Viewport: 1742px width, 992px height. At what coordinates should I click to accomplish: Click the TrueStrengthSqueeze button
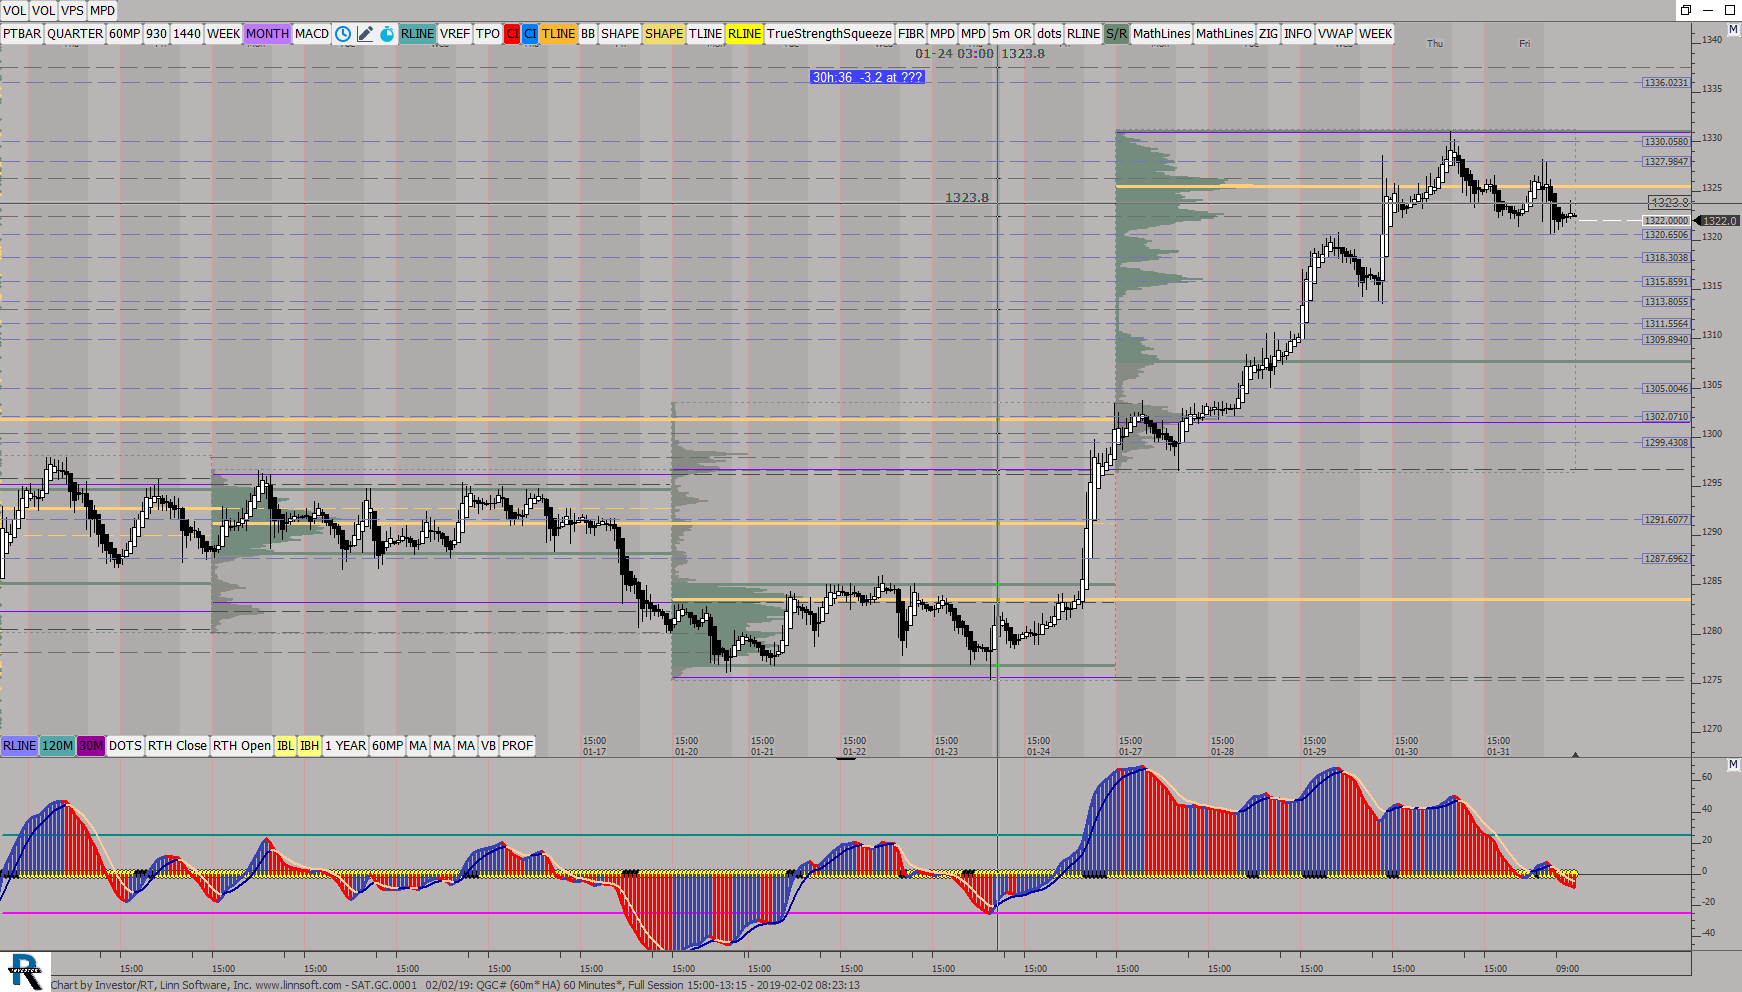tap(829, 34)
